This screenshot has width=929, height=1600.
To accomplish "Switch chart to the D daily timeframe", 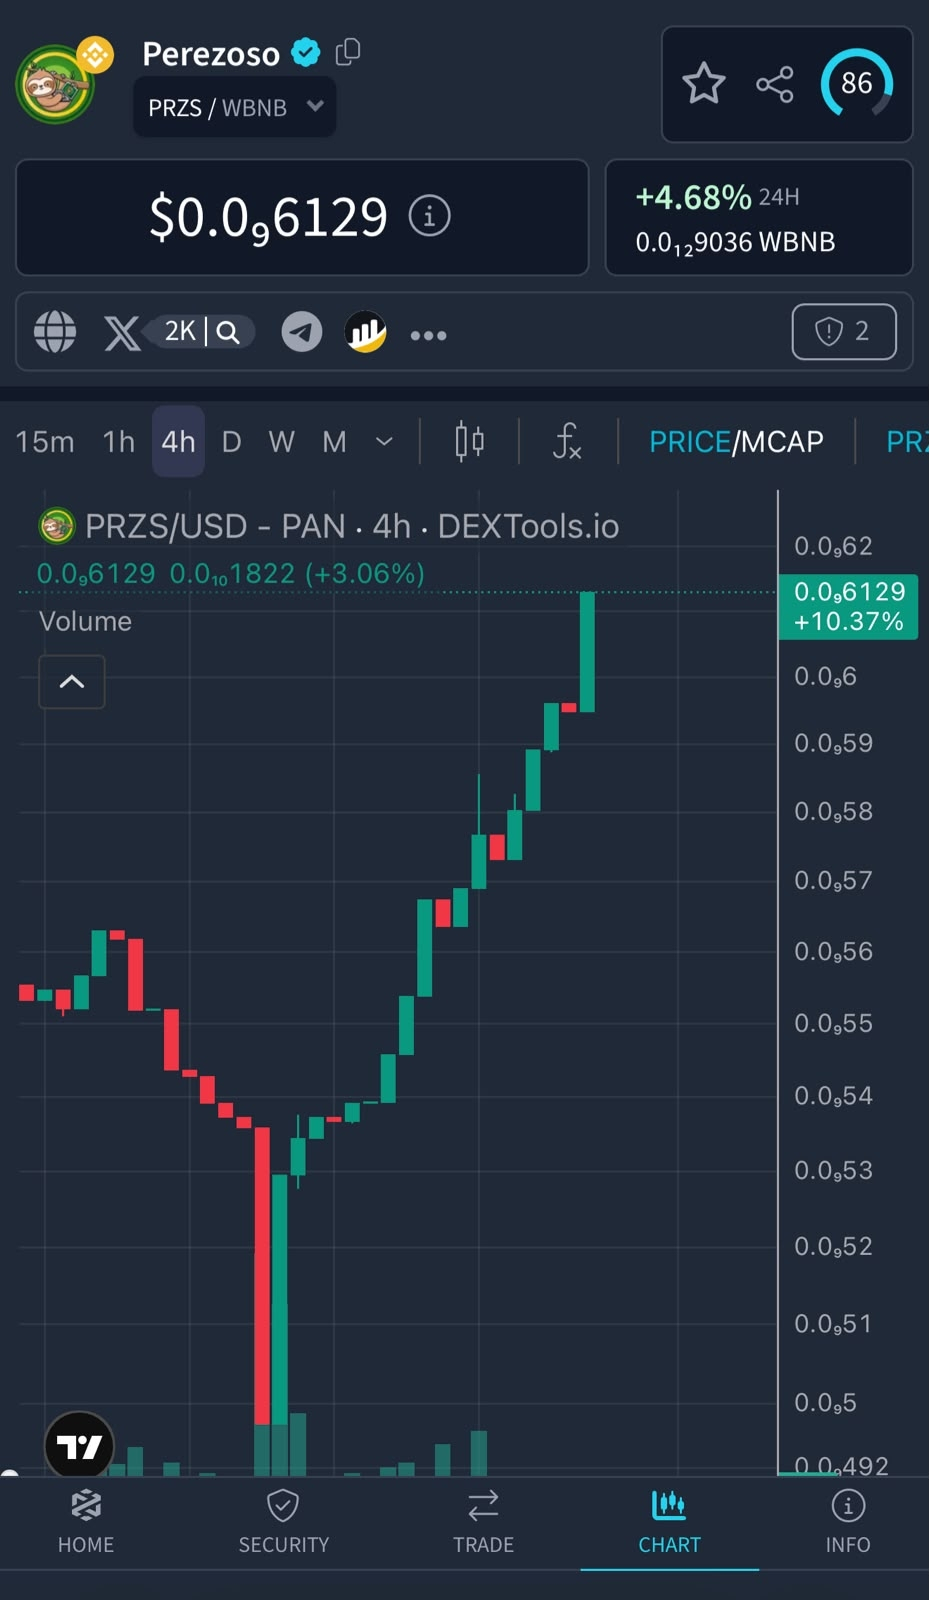I will (231, 441).
